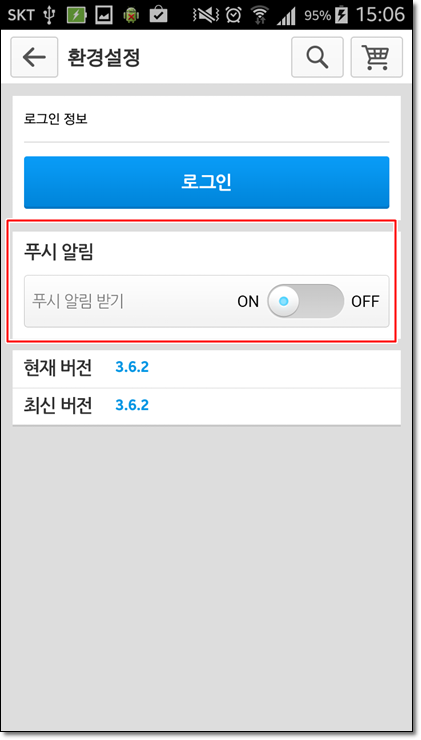Select the OFF label of push switch

(365, 301)
